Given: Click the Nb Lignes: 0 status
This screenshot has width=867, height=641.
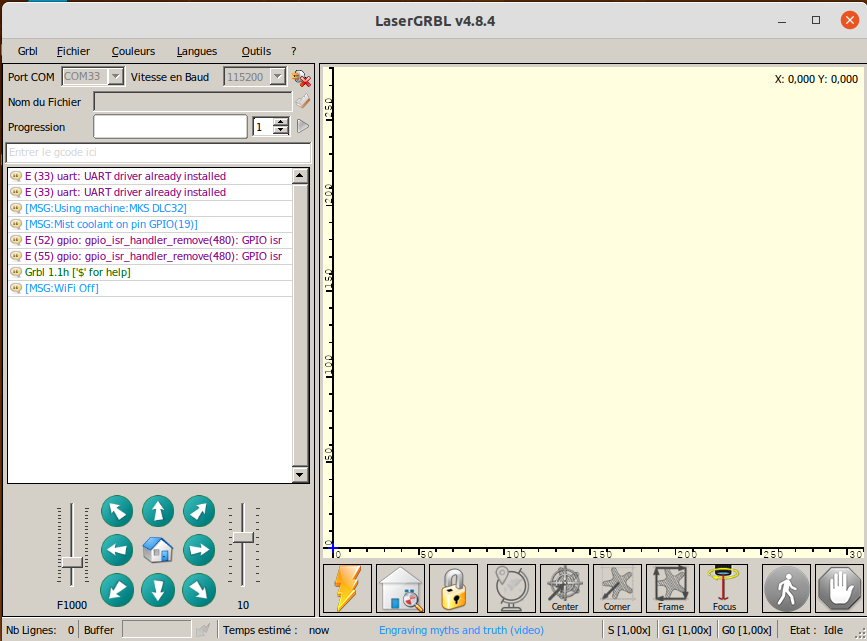Looking at the screenshot, I should point(40,630).
